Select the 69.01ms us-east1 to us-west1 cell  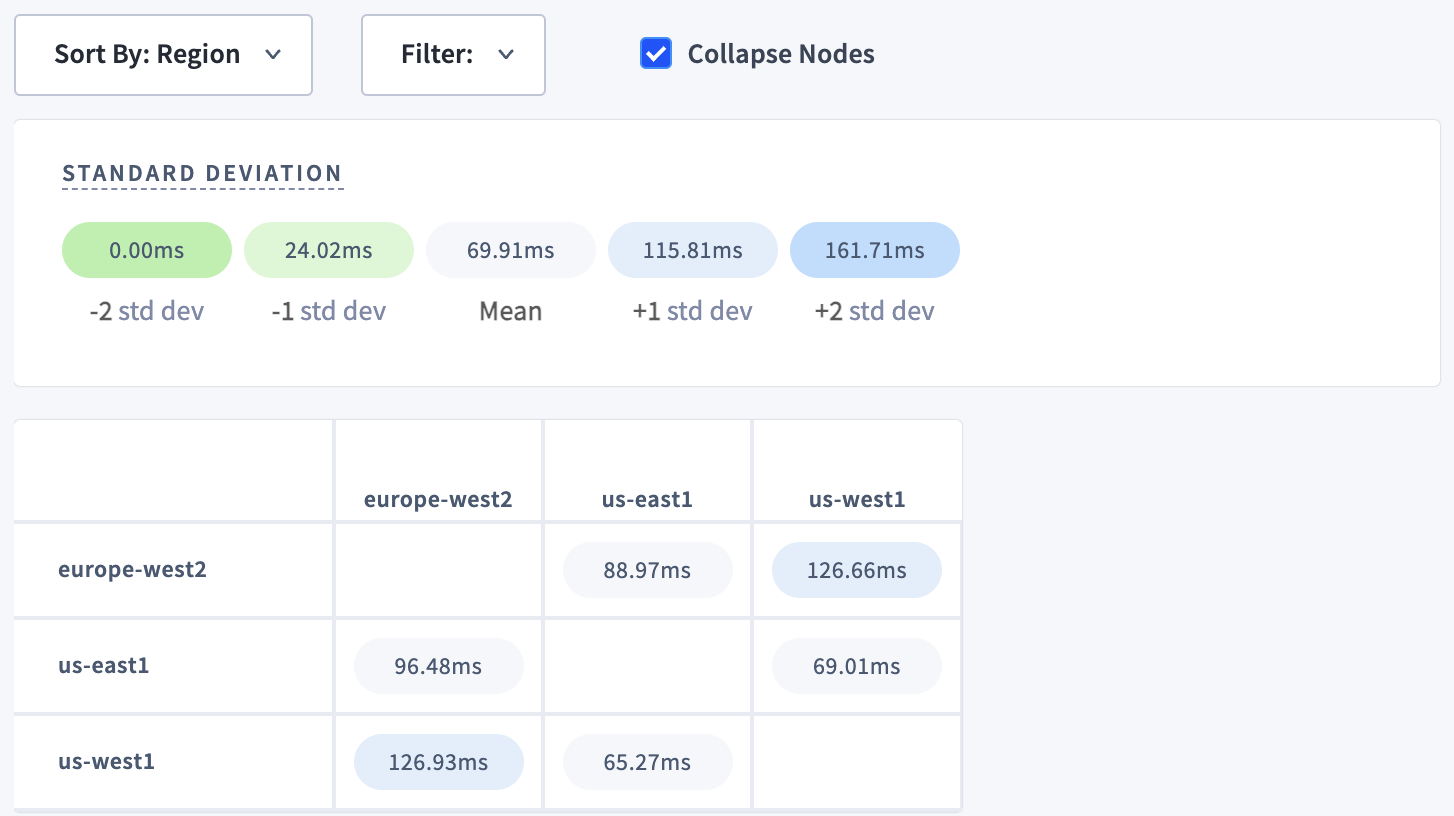click(x=856, y=666)
